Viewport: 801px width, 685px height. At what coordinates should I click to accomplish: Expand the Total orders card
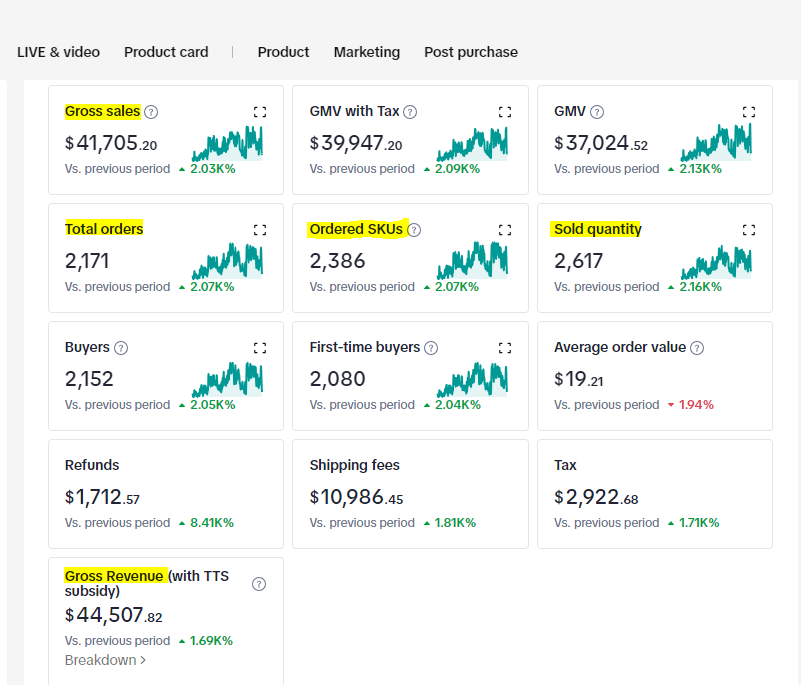pyautogui.click(x=260, y=230)
